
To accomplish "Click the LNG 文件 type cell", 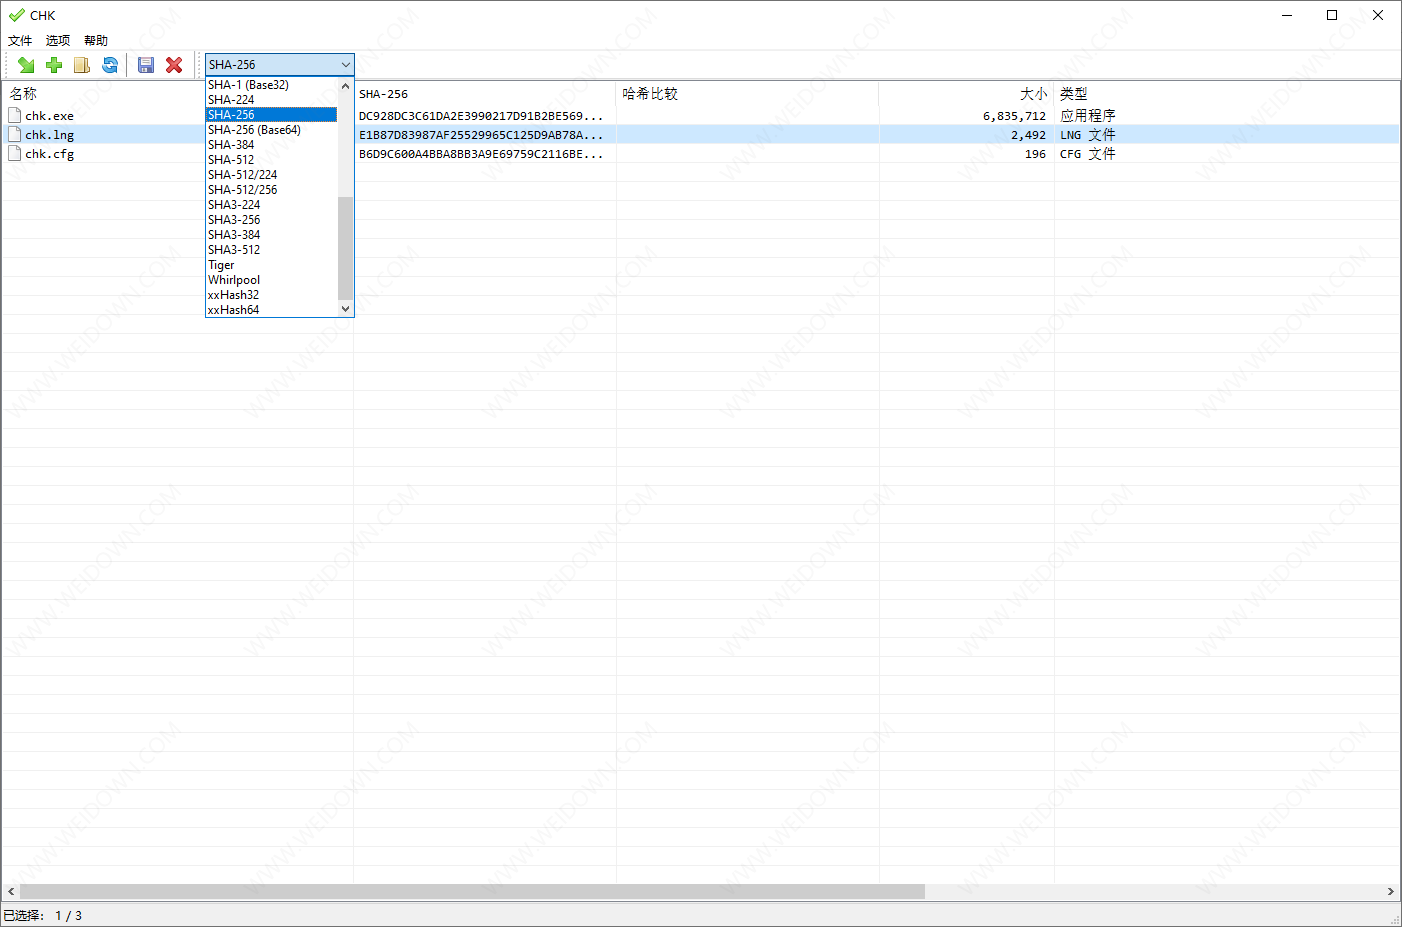I will 1088,135.
